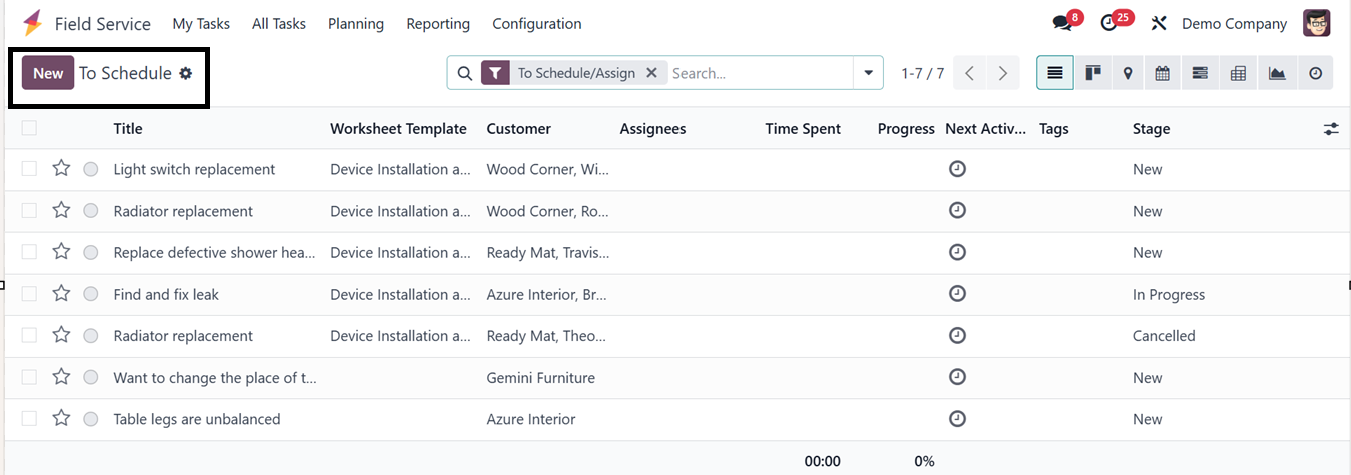Expand the search options dropdown arrow
Screen dimensions: 1351x475
[x=868, y=73]
